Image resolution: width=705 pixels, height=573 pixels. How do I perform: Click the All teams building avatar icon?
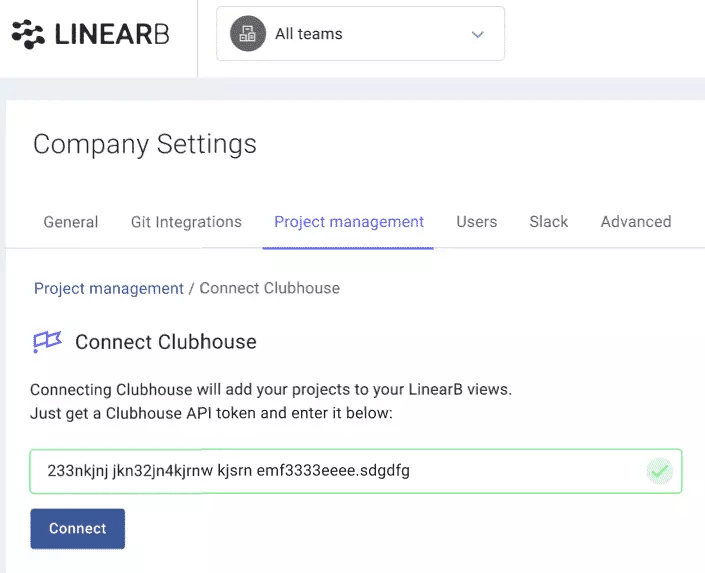[248, 34]
